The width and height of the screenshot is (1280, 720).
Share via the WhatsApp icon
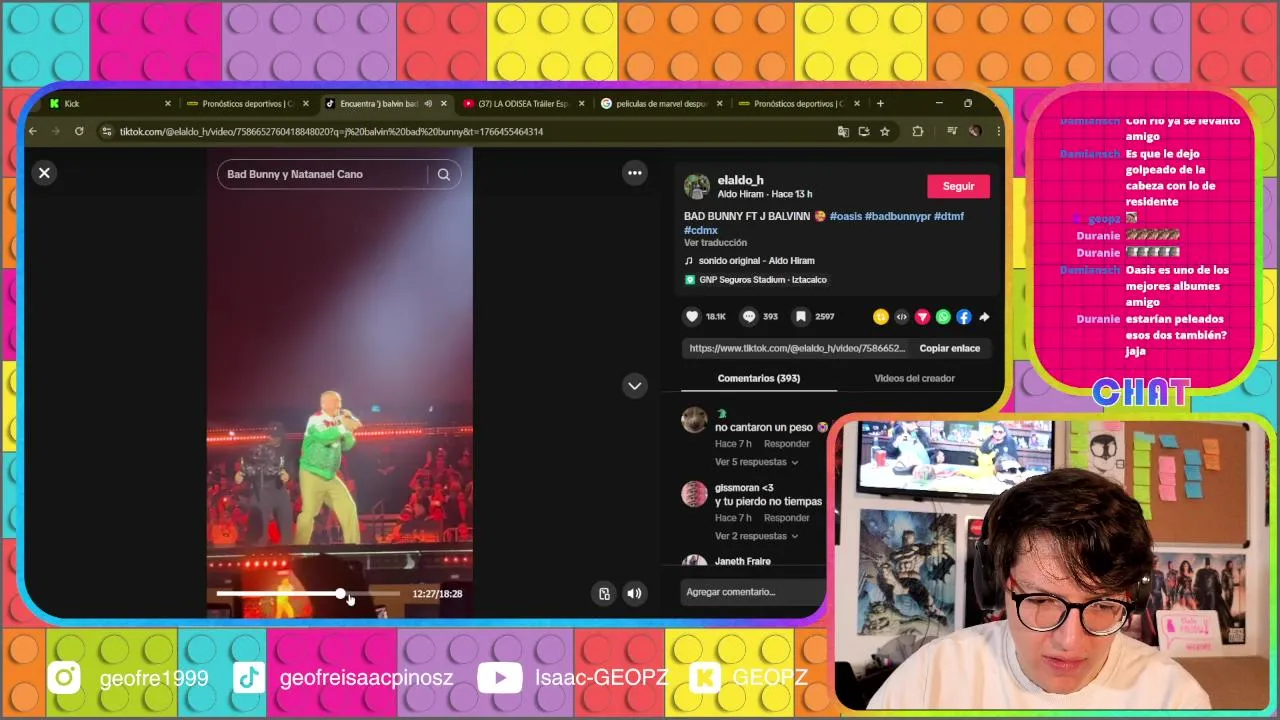click(x=943, y=317)
